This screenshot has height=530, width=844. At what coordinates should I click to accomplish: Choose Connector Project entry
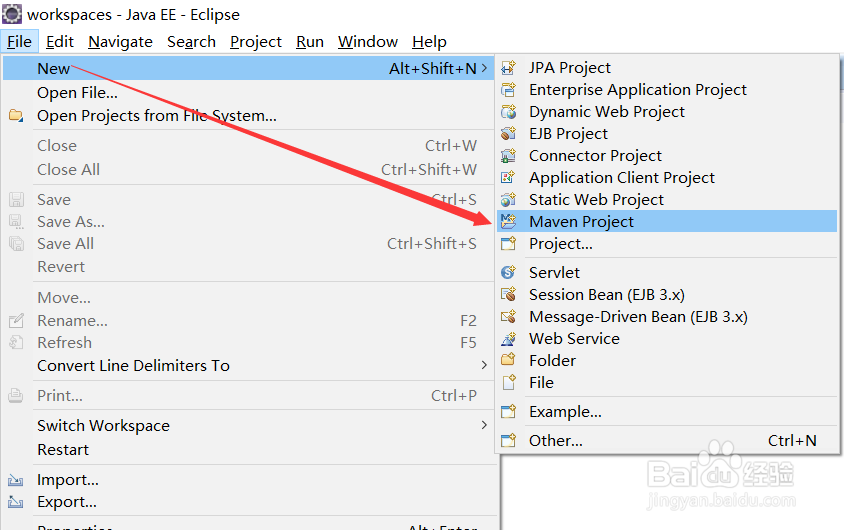click(667, 156)
